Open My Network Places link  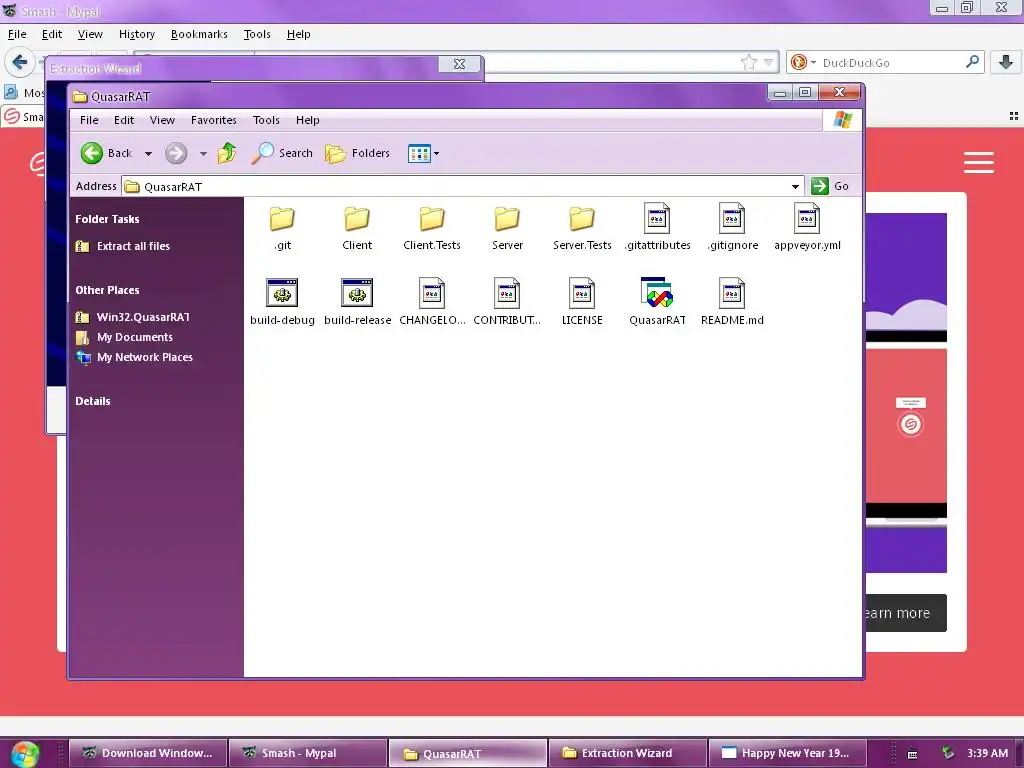click(x=144, y=357)
